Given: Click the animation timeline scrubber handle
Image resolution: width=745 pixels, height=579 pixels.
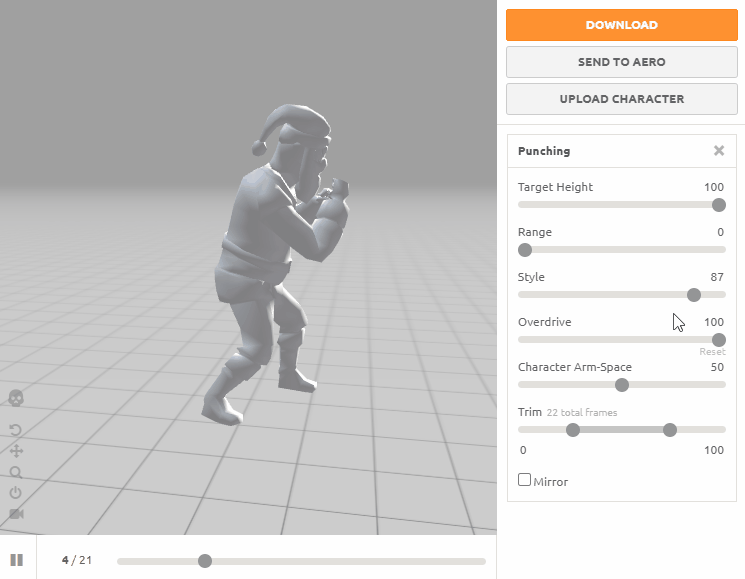Looking at the screenshot, I should [205, 561].
